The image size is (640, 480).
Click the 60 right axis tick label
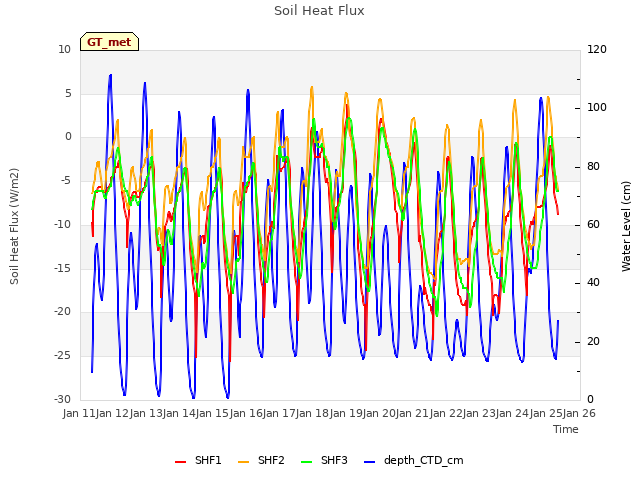593,224
